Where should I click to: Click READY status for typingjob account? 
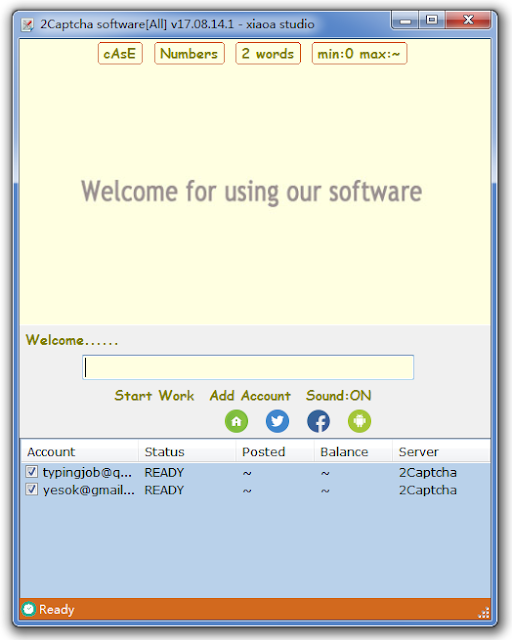(164, 472)
